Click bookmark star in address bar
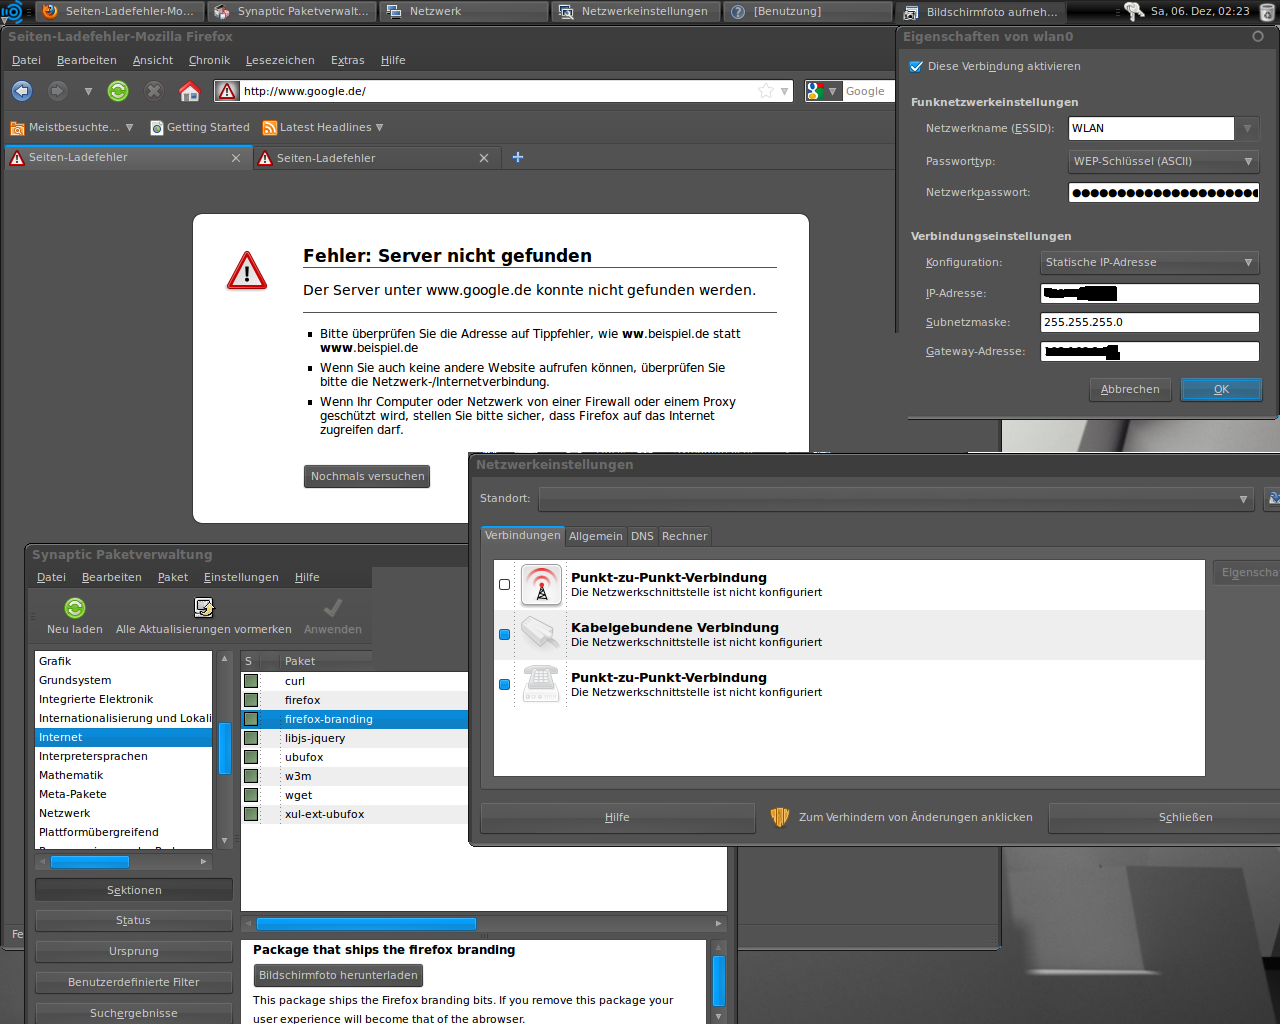The width and height of the screenshot is (1280, 1024). click(x=766, y=91)
